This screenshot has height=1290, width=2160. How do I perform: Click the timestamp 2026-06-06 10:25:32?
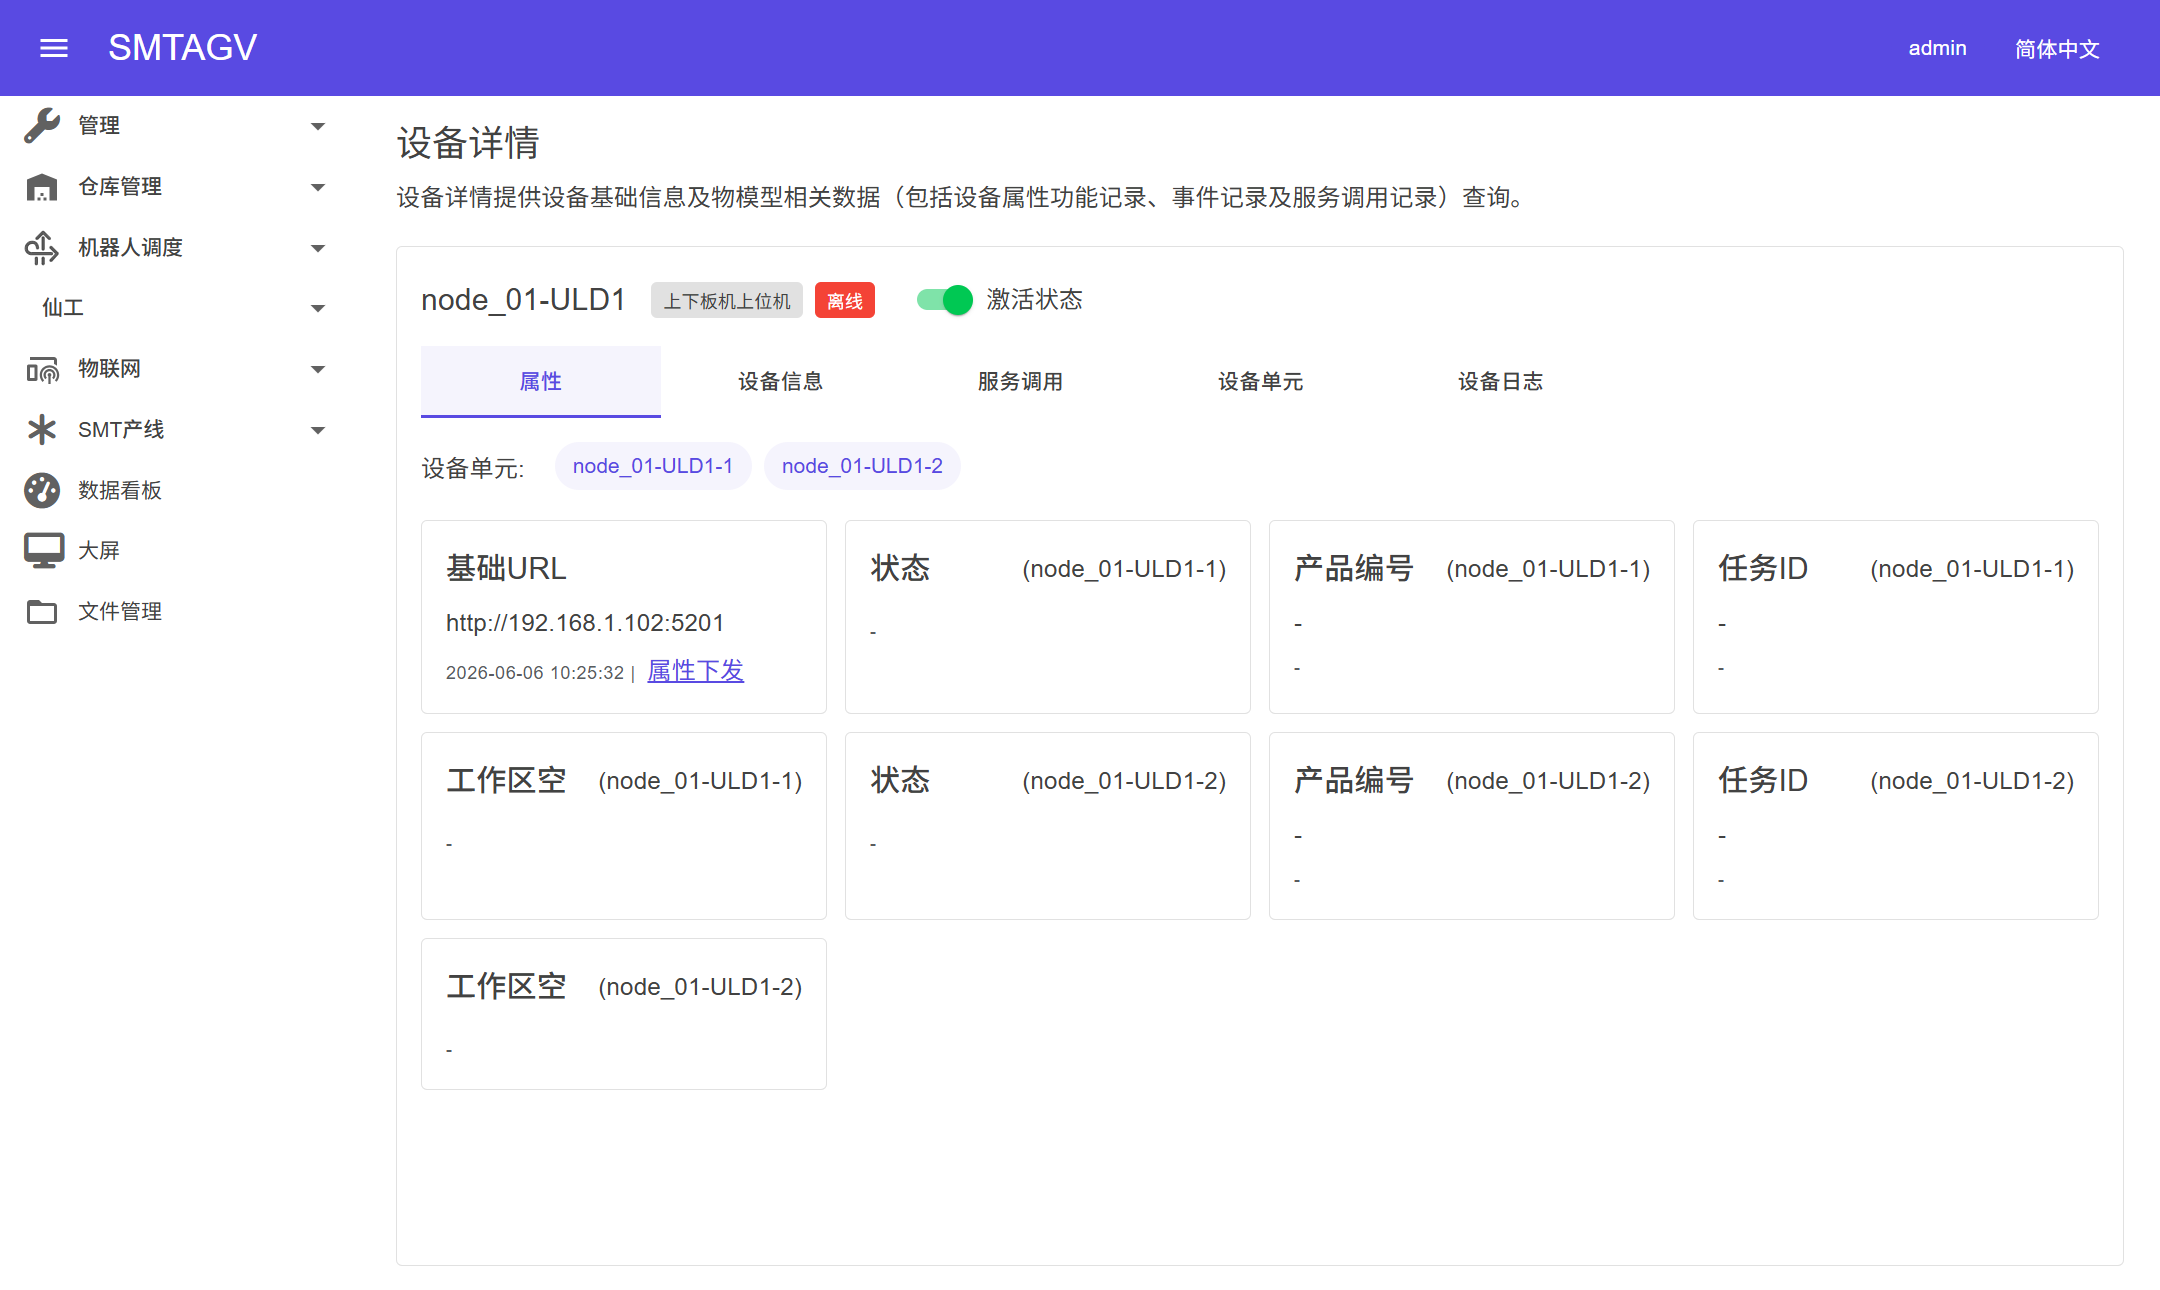coord(535,673)
